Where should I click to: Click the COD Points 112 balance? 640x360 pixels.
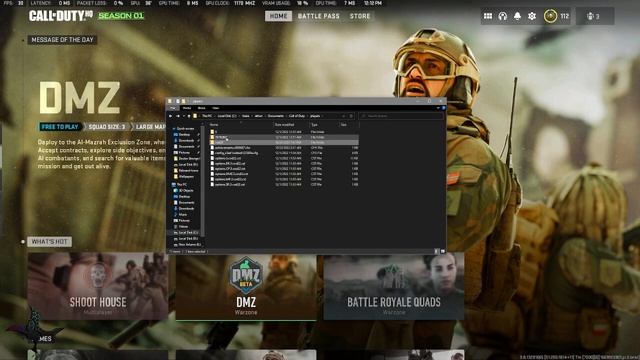click(557, 16)
